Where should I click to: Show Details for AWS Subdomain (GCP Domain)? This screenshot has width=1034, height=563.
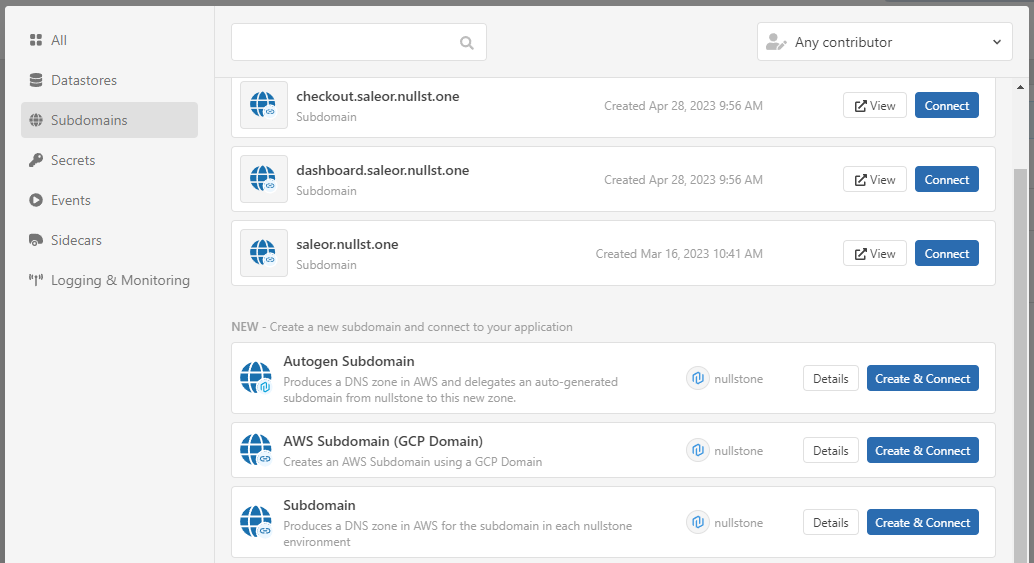[830, 450]
